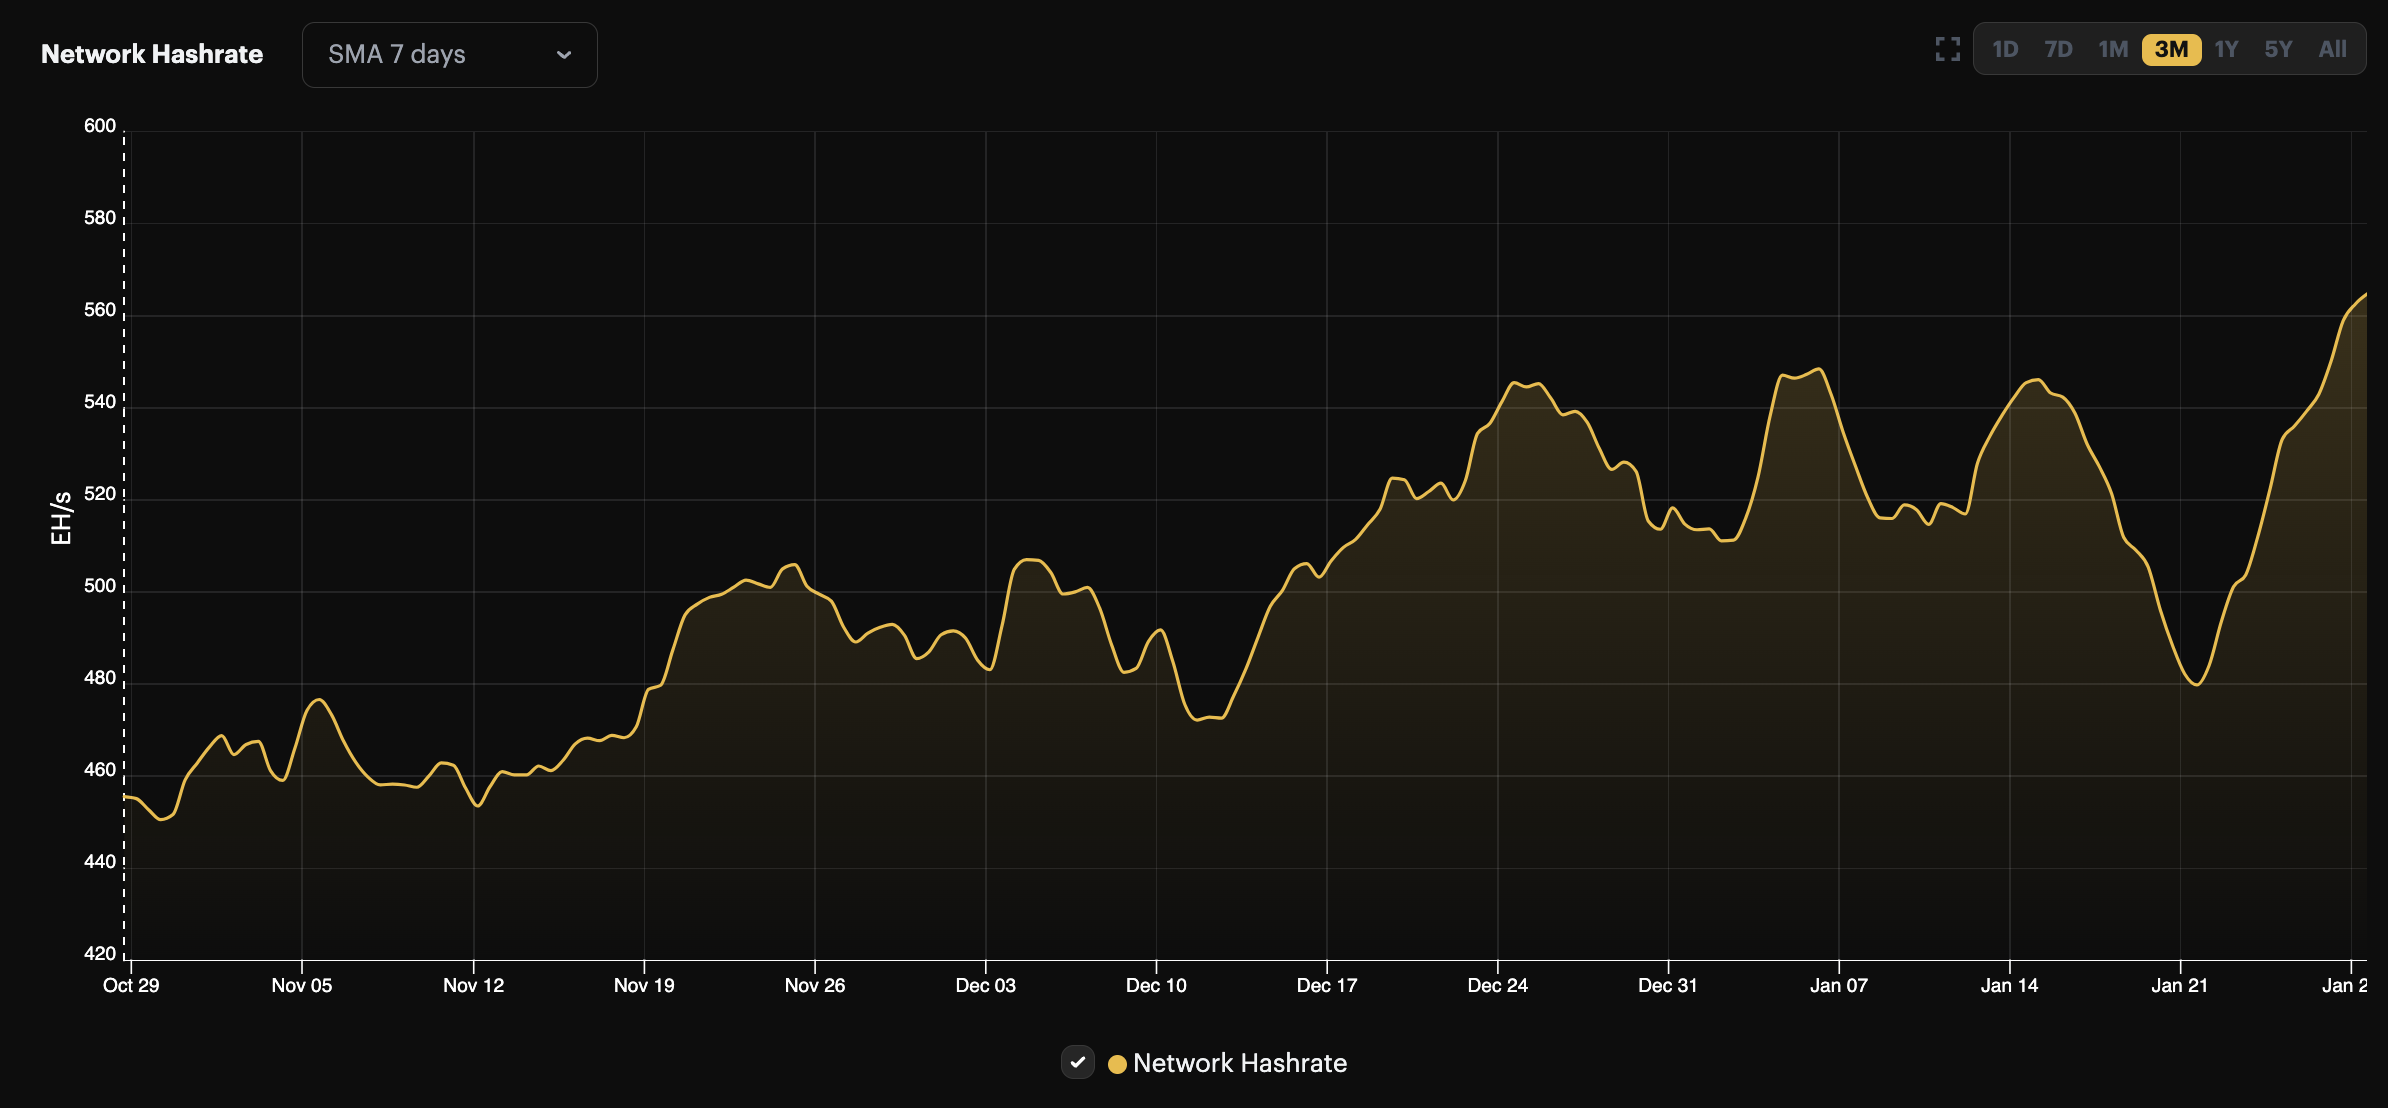Switch to the 5Y view
The width and height of the screenshot is (2388, 1108).
coord(2279,48)
